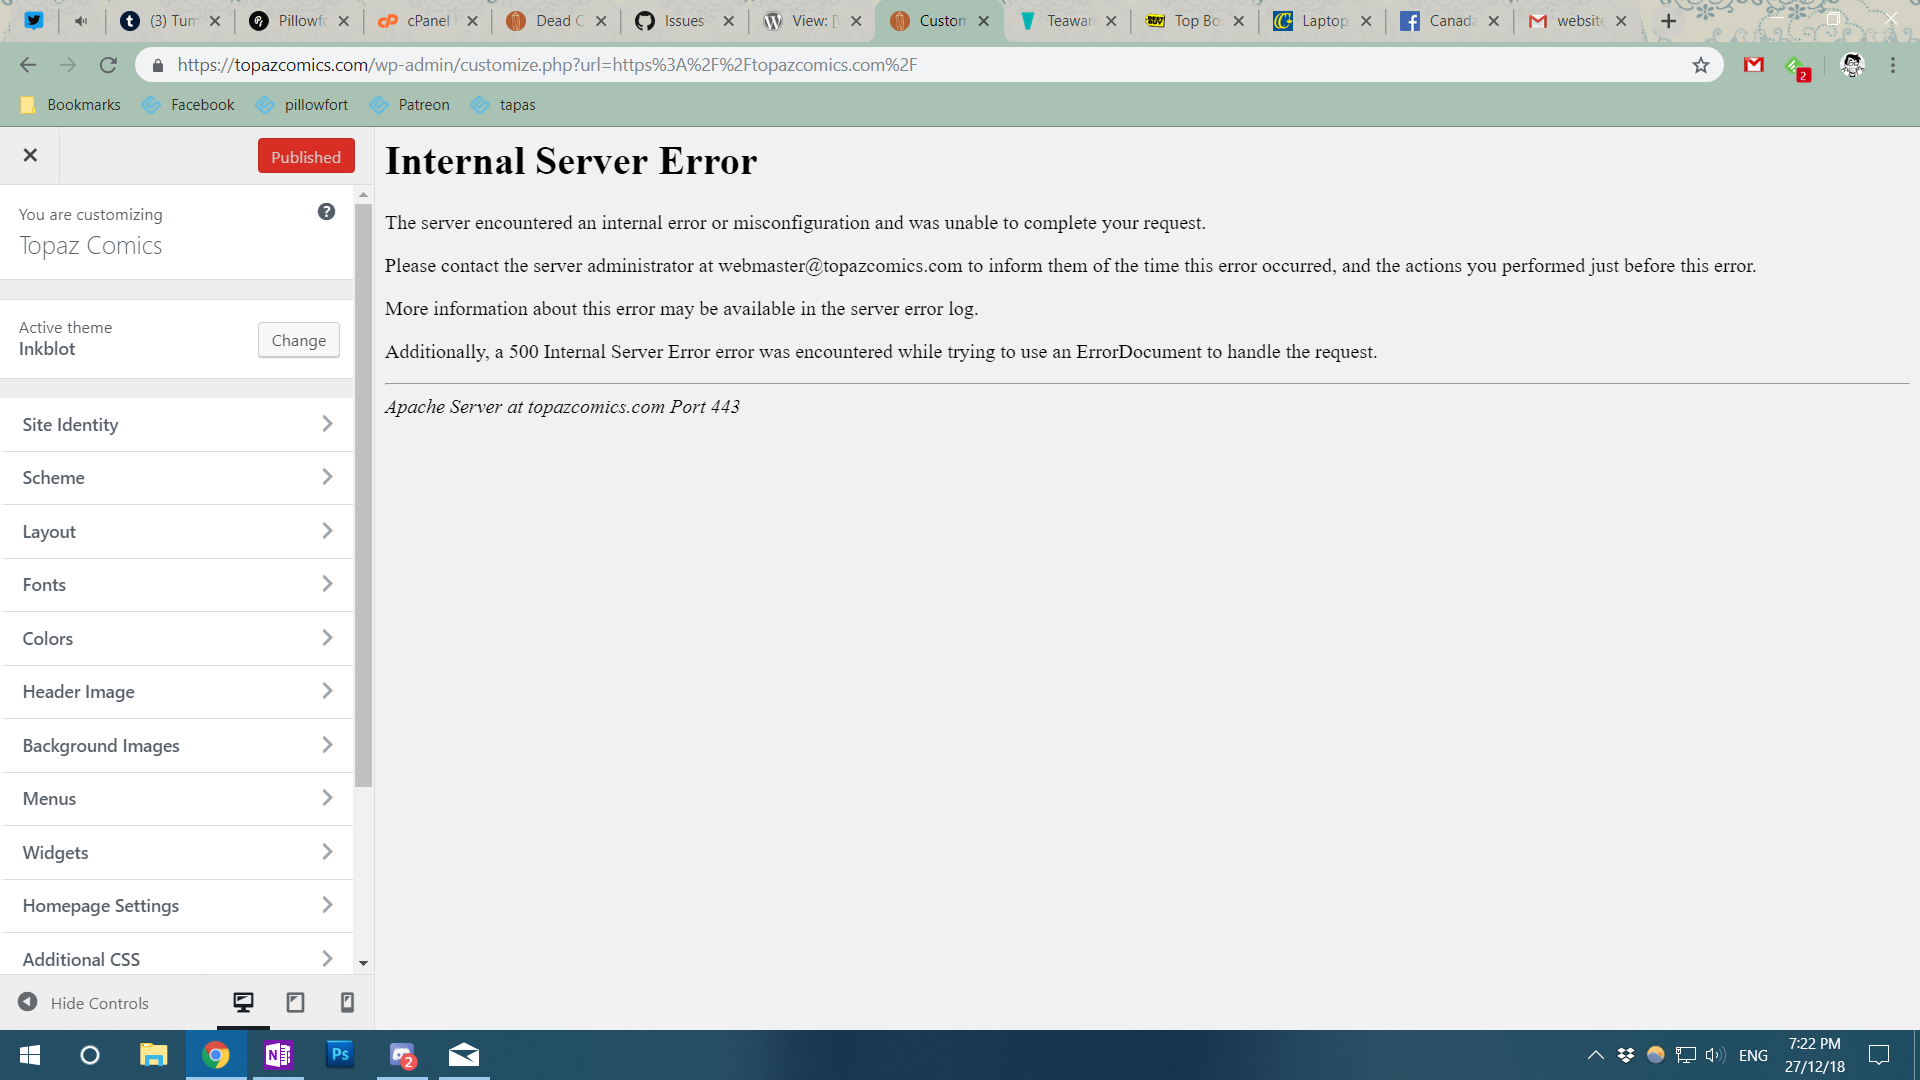Click the Published button
This screenshot has width=1920, height=1080.
[x=306, y=156]
